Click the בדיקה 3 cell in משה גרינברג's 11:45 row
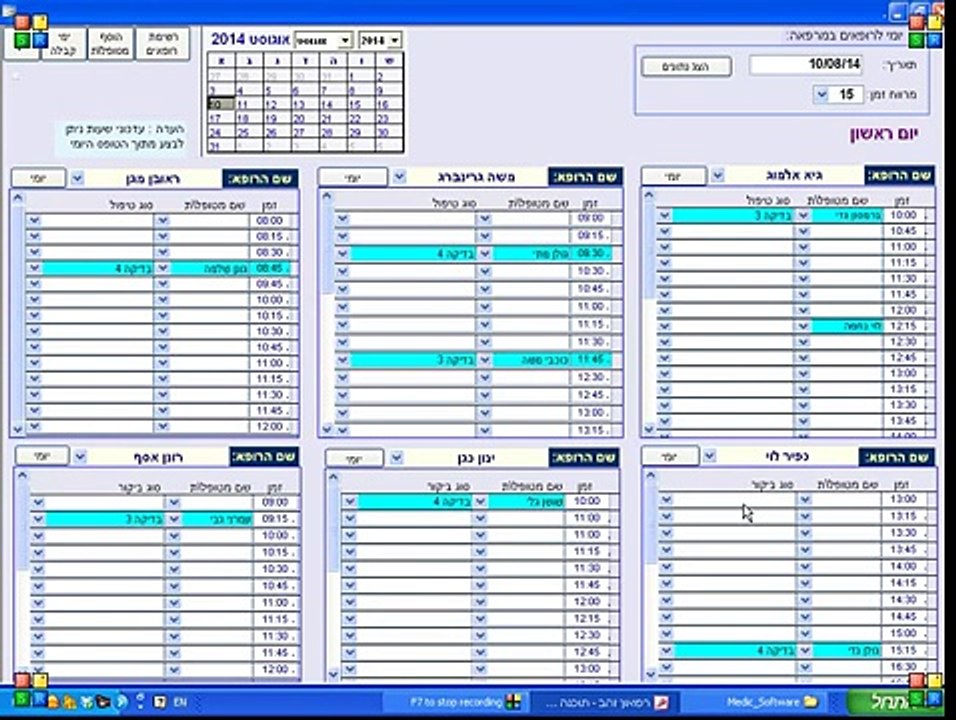 tap(413, 360)
